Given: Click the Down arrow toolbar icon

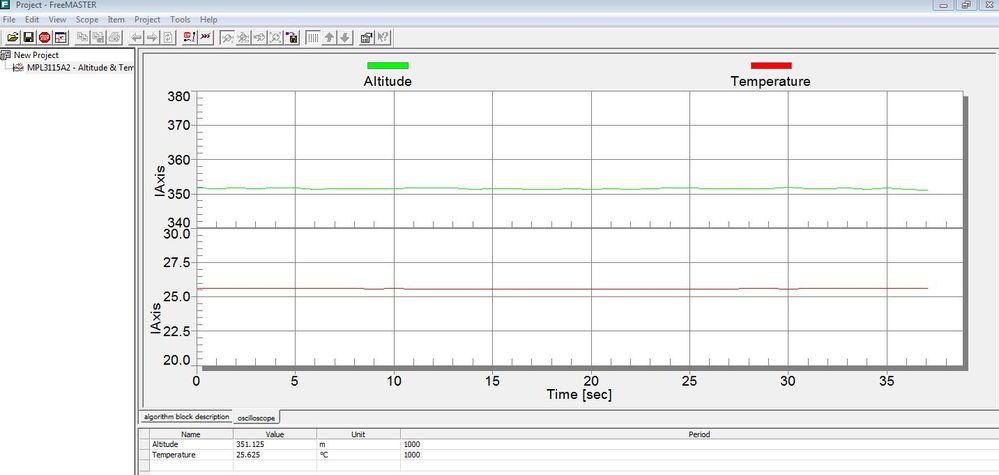Looking at the screenshot, I should pos(345,38).
